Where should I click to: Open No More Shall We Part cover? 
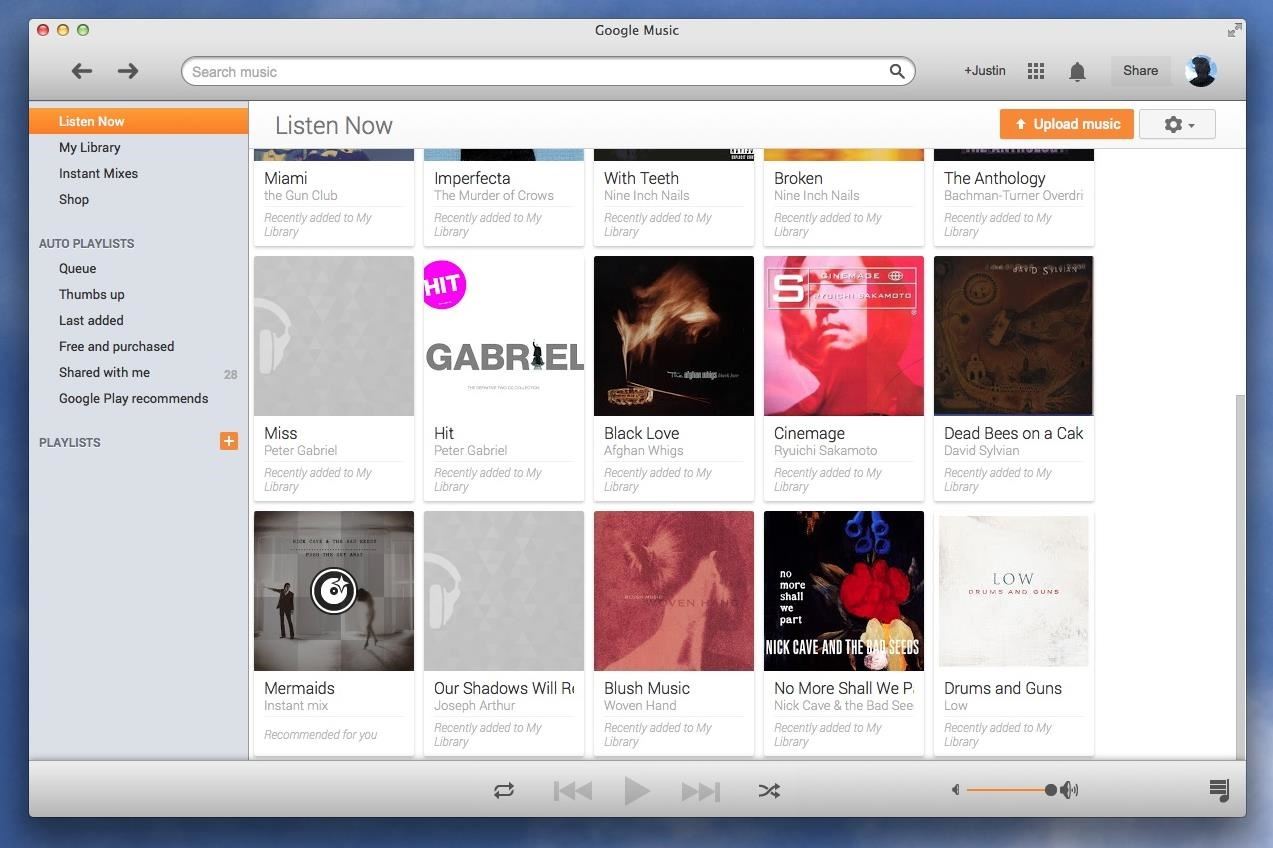[844, 591]
